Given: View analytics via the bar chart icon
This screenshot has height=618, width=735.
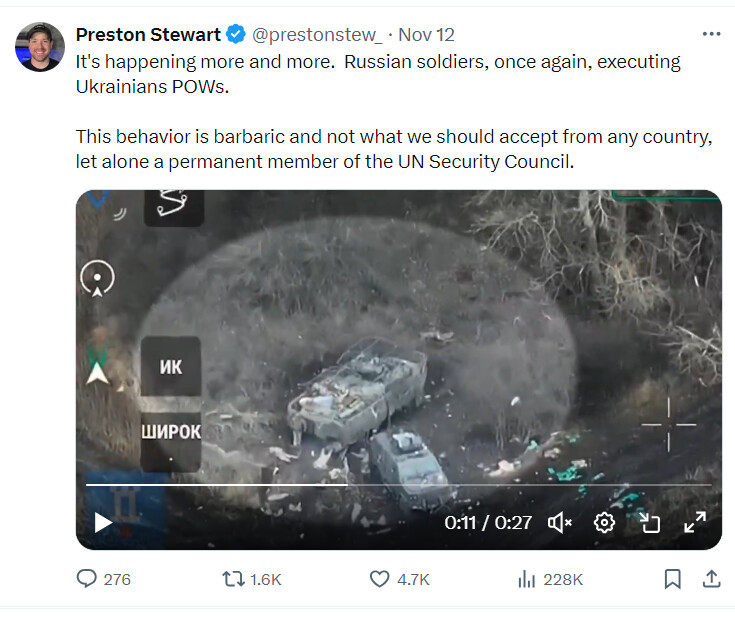Looking at the screenshot, I should [x=526, y=579].
